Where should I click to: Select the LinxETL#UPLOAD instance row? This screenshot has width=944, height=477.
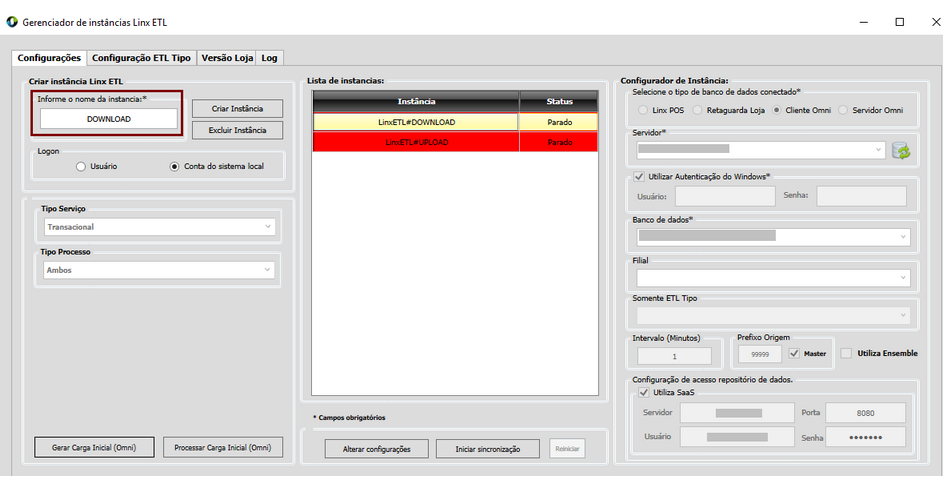tap(416, 142)
